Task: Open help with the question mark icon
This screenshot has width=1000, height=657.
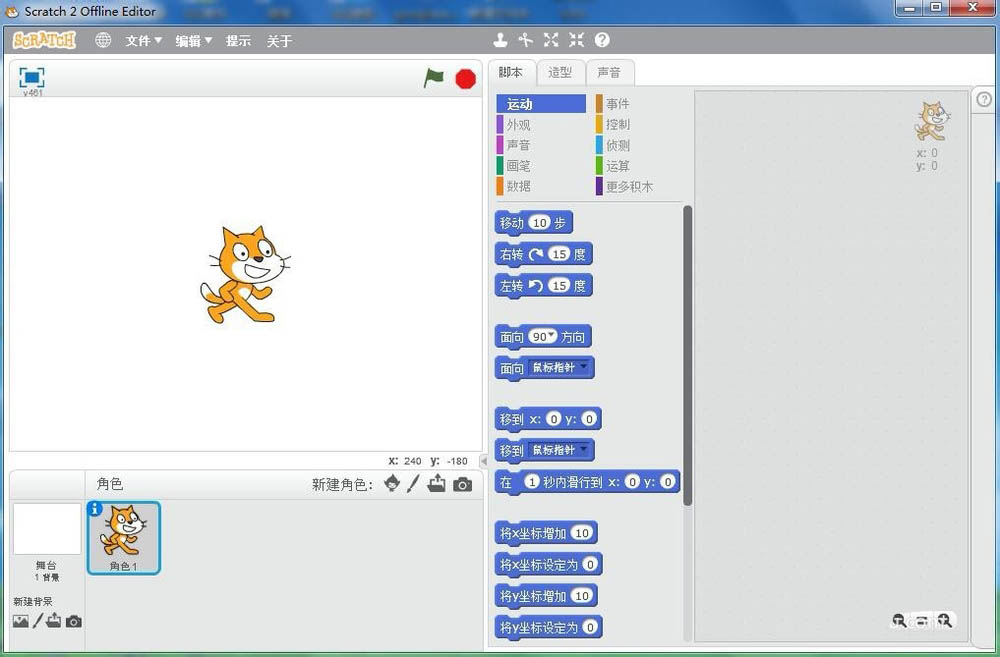Action: (601, 40)
